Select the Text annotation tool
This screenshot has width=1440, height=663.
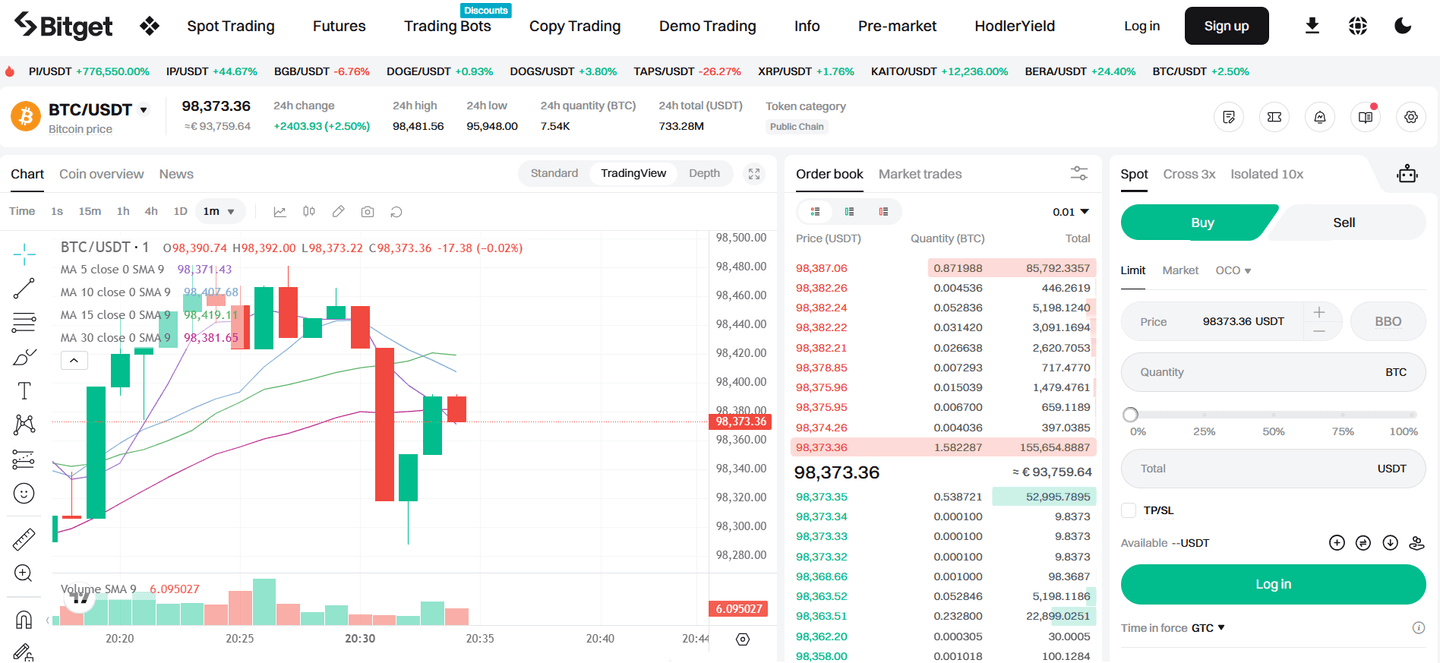24,390
